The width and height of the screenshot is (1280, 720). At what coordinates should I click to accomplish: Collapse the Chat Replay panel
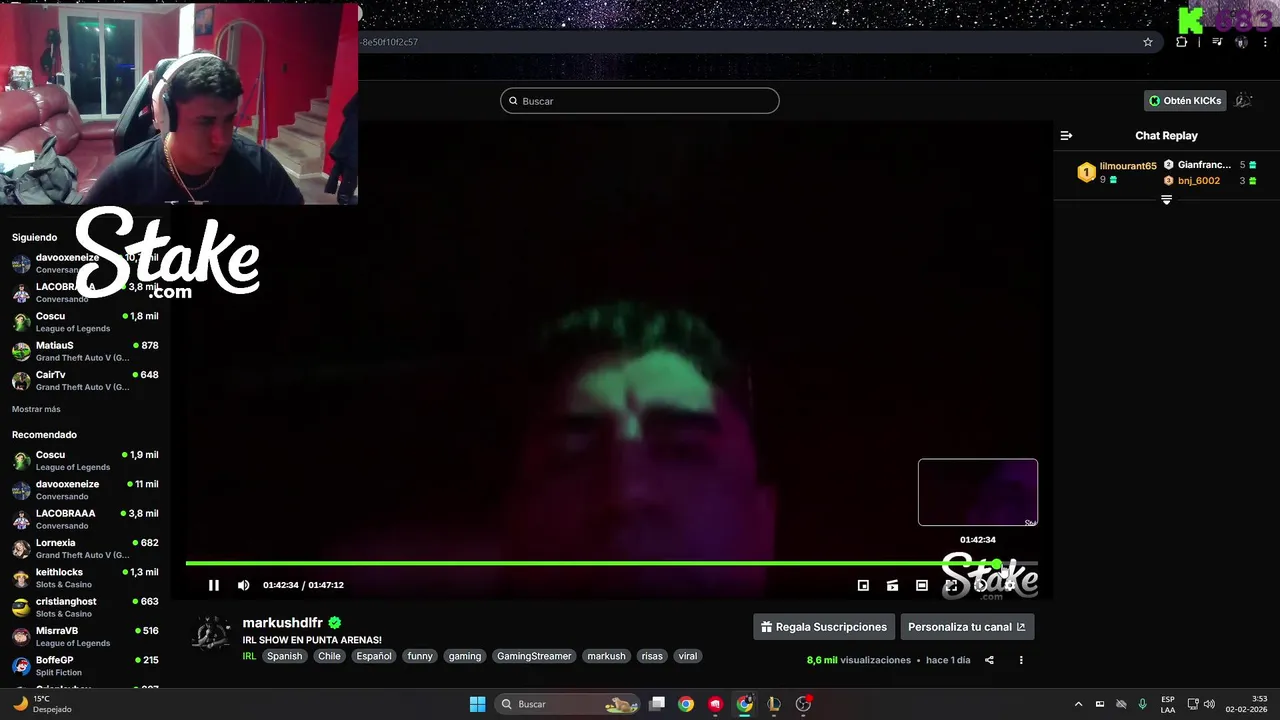pos(1066,135)
